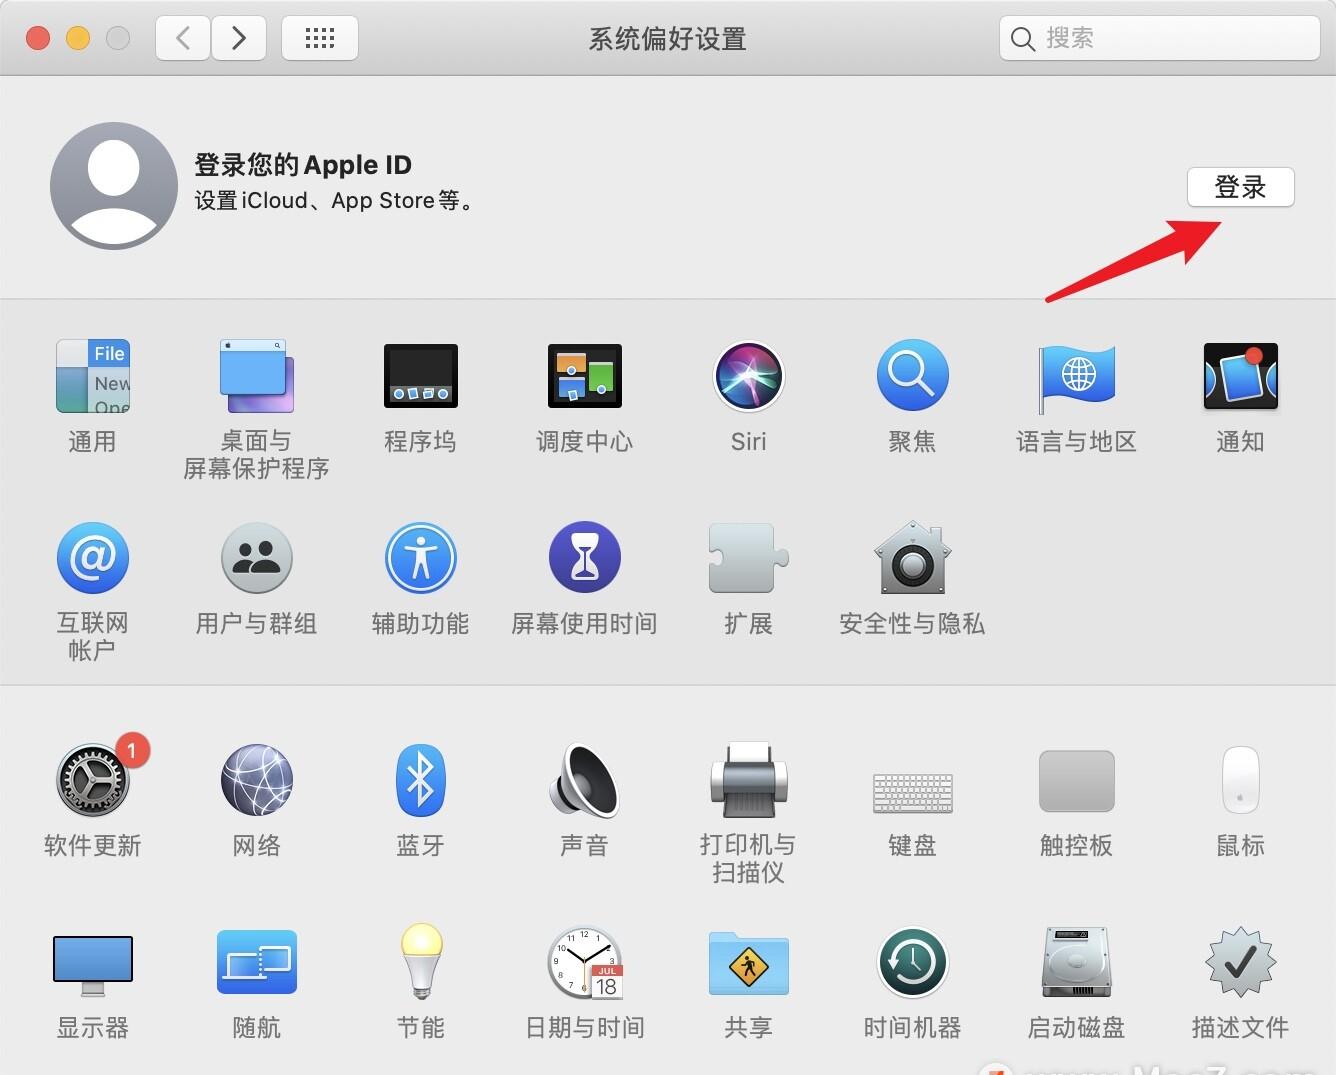The width and height of the screenshot is (1336, 1075).
Task: Open the 键盘 (Keyboard) preferences
Action: [912, 792]
